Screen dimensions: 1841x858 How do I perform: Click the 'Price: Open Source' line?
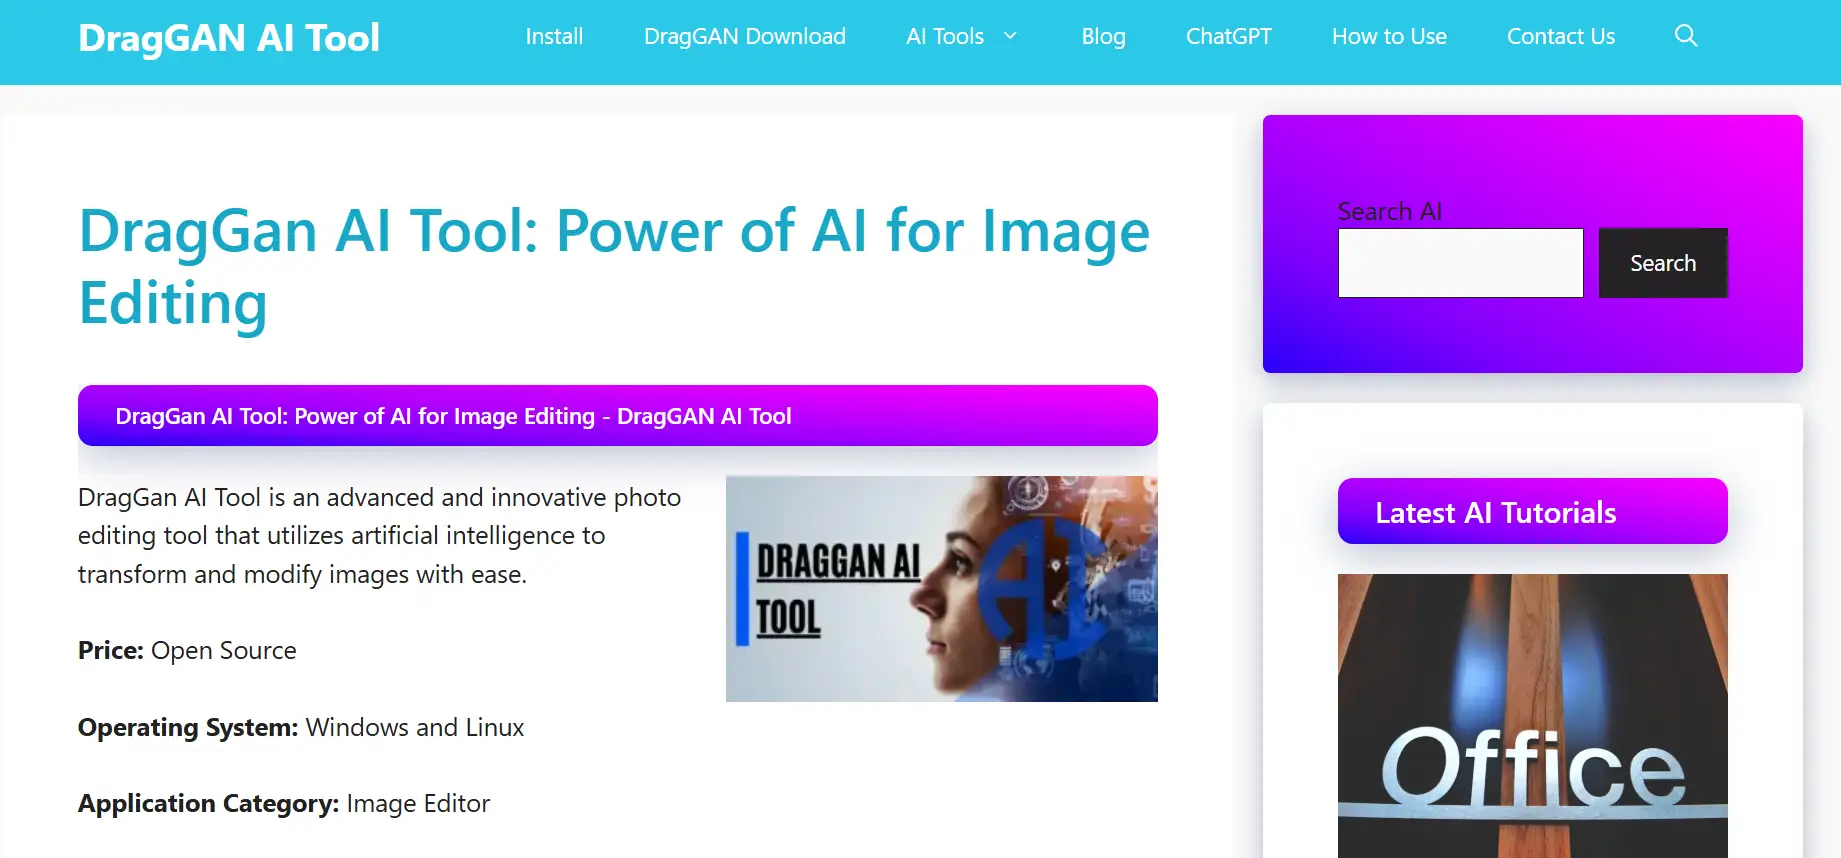187,651
